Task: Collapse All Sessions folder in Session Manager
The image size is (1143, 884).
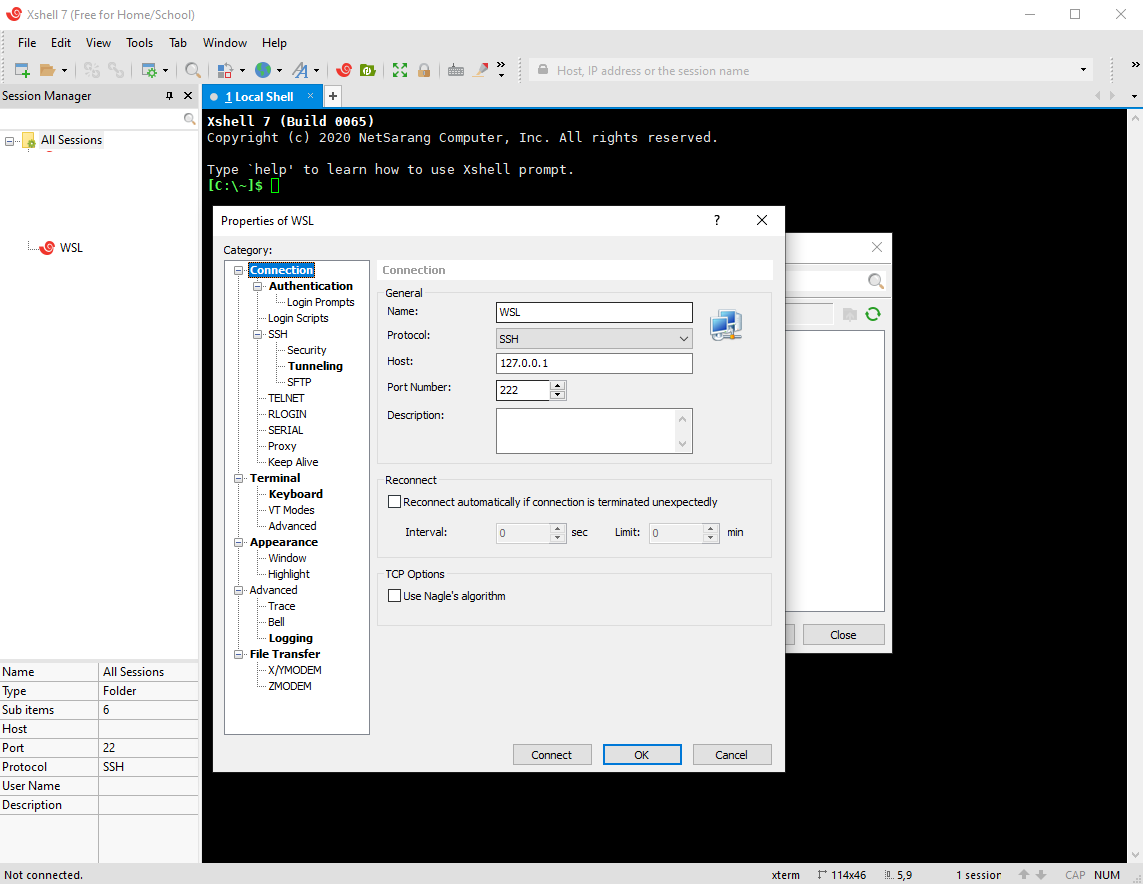Action: (9, 141)
